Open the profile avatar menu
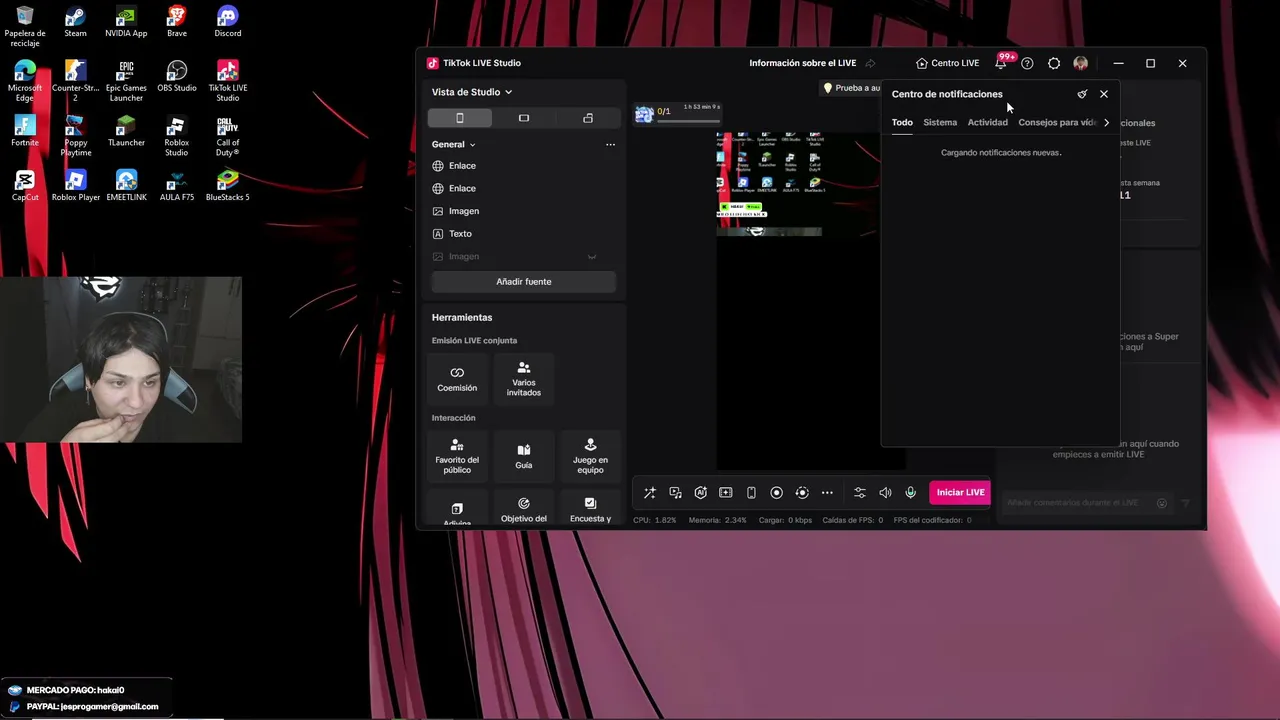Image resolution: width=1280 pixels, height=720 pixels. 1081,63
